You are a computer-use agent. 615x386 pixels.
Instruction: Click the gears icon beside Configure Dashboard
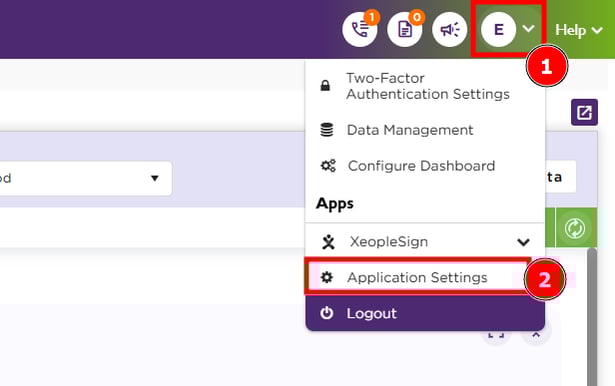[x=328, y=166]
